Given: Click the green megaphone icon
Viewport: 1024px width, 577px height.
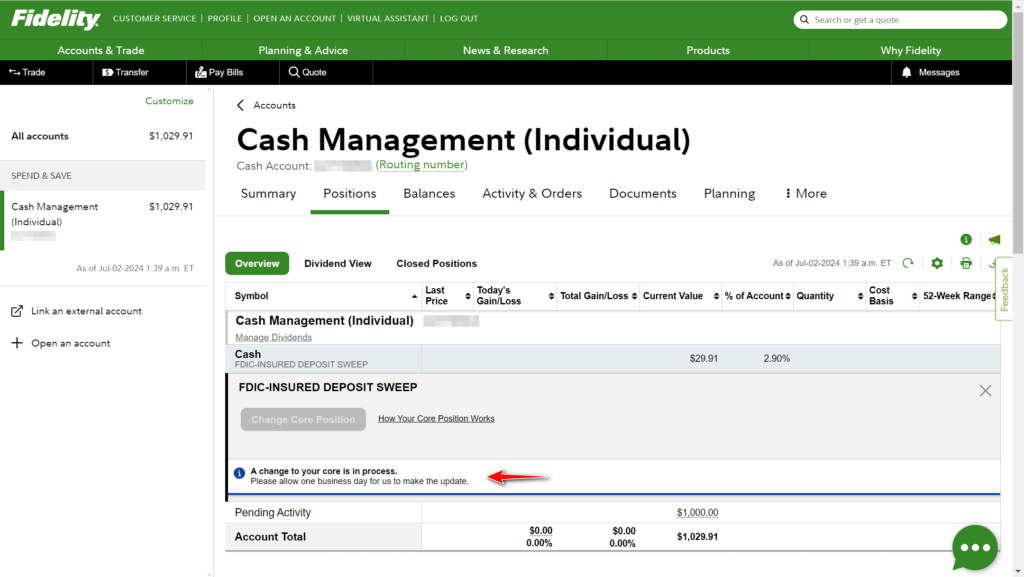Looking at the screenshot, I should click(994, 240).
